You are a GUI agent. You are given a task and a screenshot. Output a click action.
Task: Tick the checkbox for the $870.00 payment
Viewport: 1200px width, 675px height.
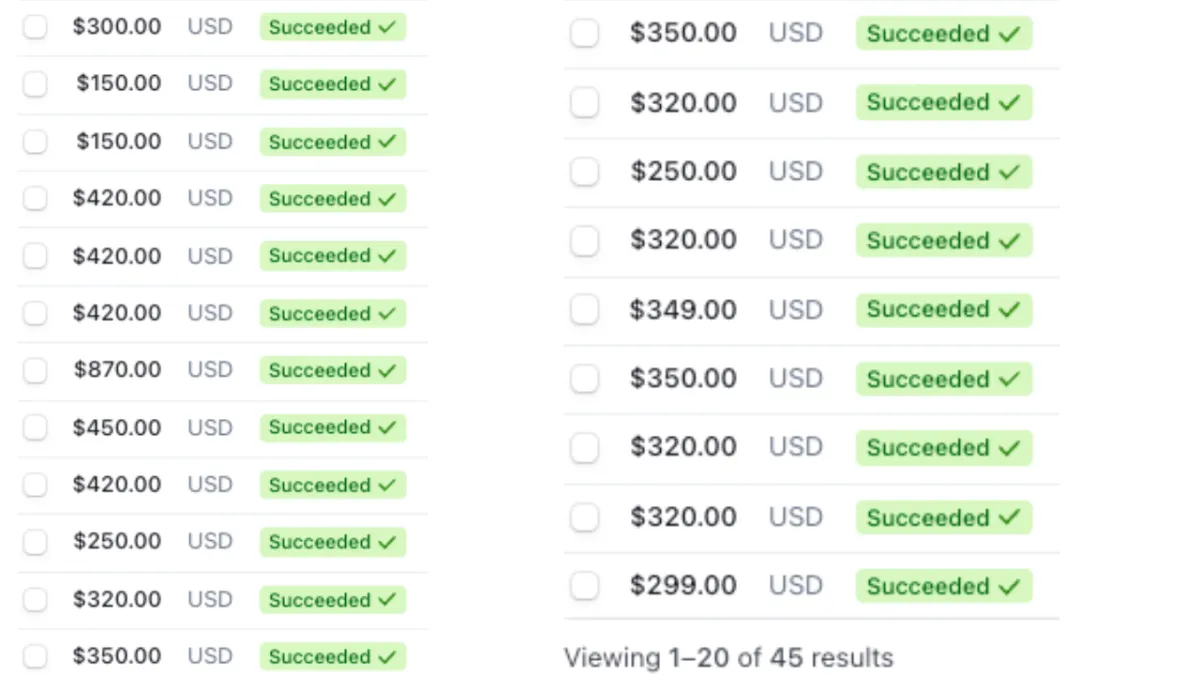(35, 371)
